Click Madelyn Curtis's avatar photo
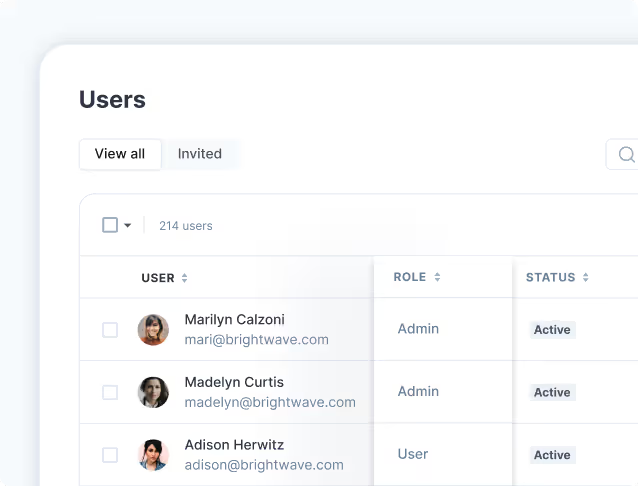The height and width of the screenshot is (486, 638). click(153, 392)
